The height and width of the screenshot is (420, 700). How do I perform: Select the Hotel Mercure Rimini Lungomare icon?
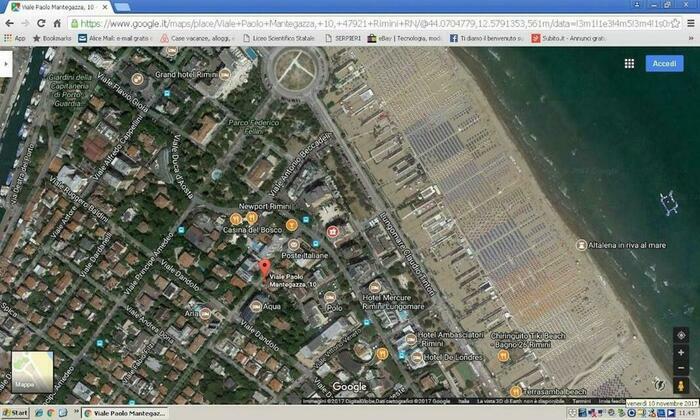pyautogui.click(x=375, y=287)
